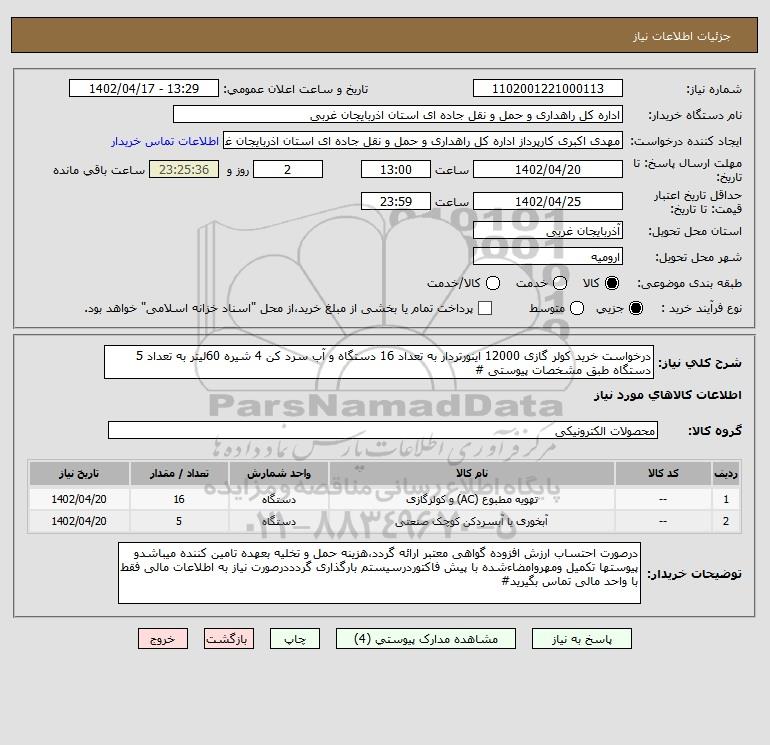The width and height of the screenshot is (770, 745).
Task: Select the خدمت radio button
Action: pos(560,283)
